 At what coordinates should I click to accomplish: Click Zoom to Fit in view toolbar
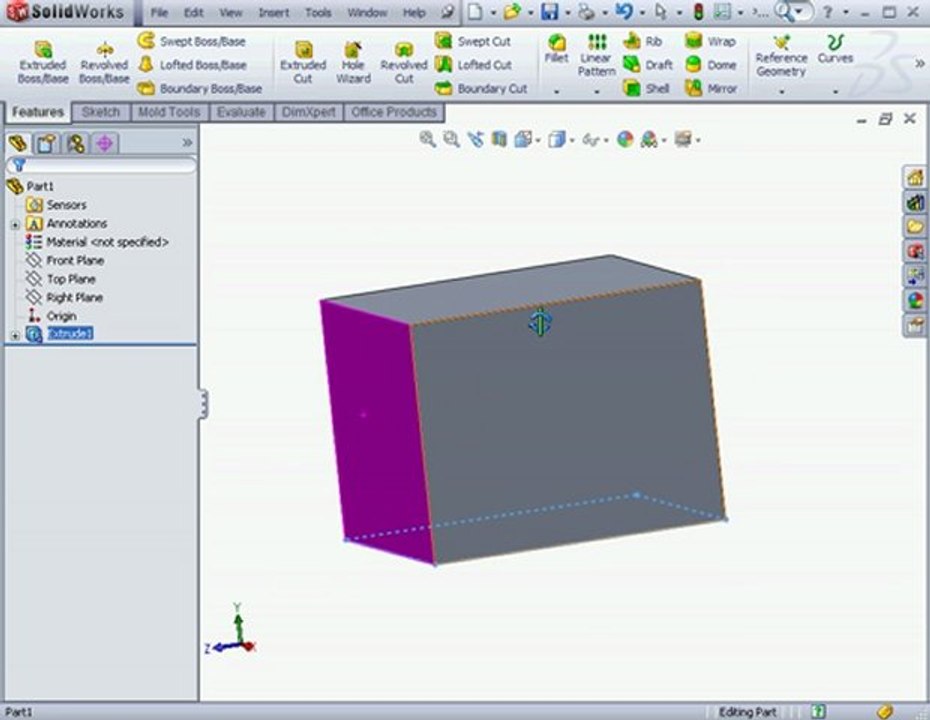[427, 139]
